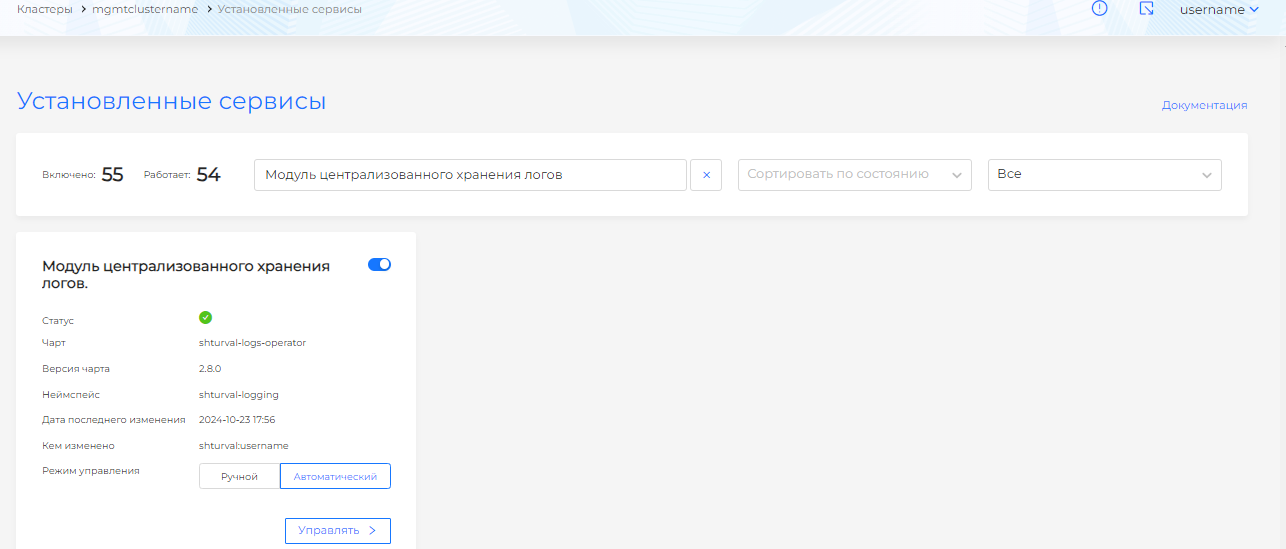This screenshot has width=1286, height=549.
Task: Click the square arrow icon beside username
Action: (1147, 9)
